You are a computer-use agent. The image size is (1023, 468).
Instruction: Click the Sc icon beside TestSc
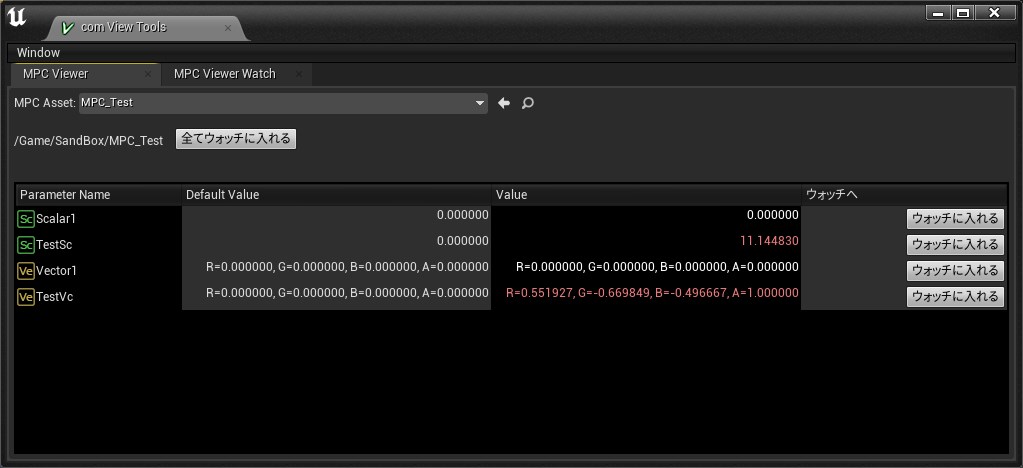[26, 245]
